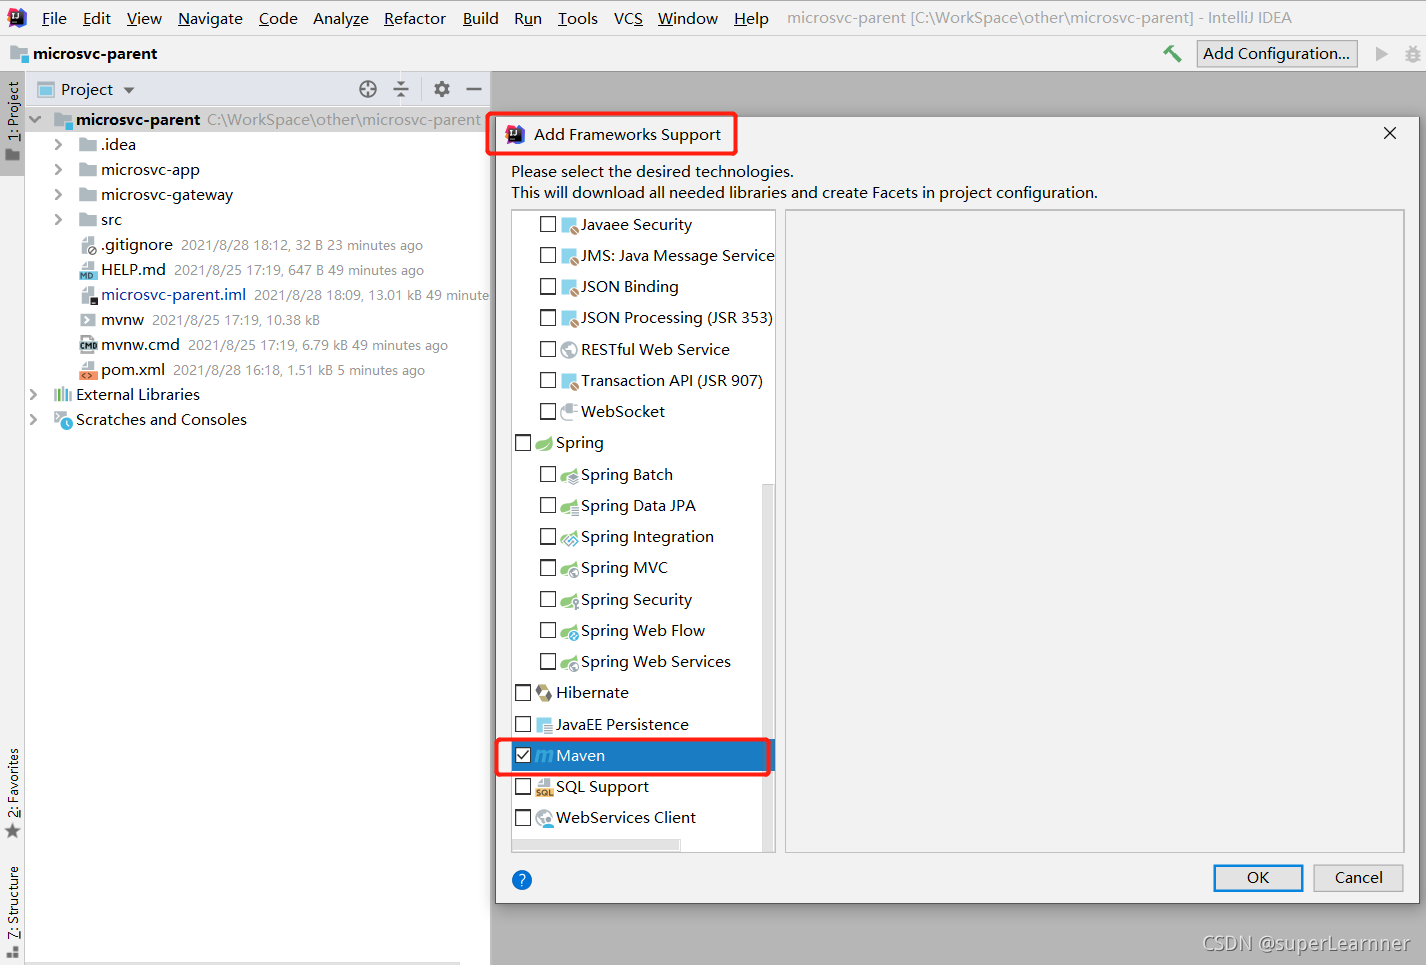Image resolution: width=1426 pixels, height=965 pixels.
Task: Click the .gitignore file icon
Action: (x=88, y=245)
